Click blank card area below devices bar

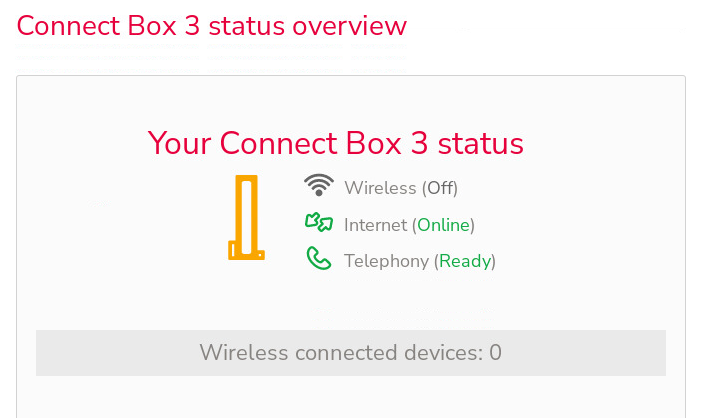coord(350,398)
